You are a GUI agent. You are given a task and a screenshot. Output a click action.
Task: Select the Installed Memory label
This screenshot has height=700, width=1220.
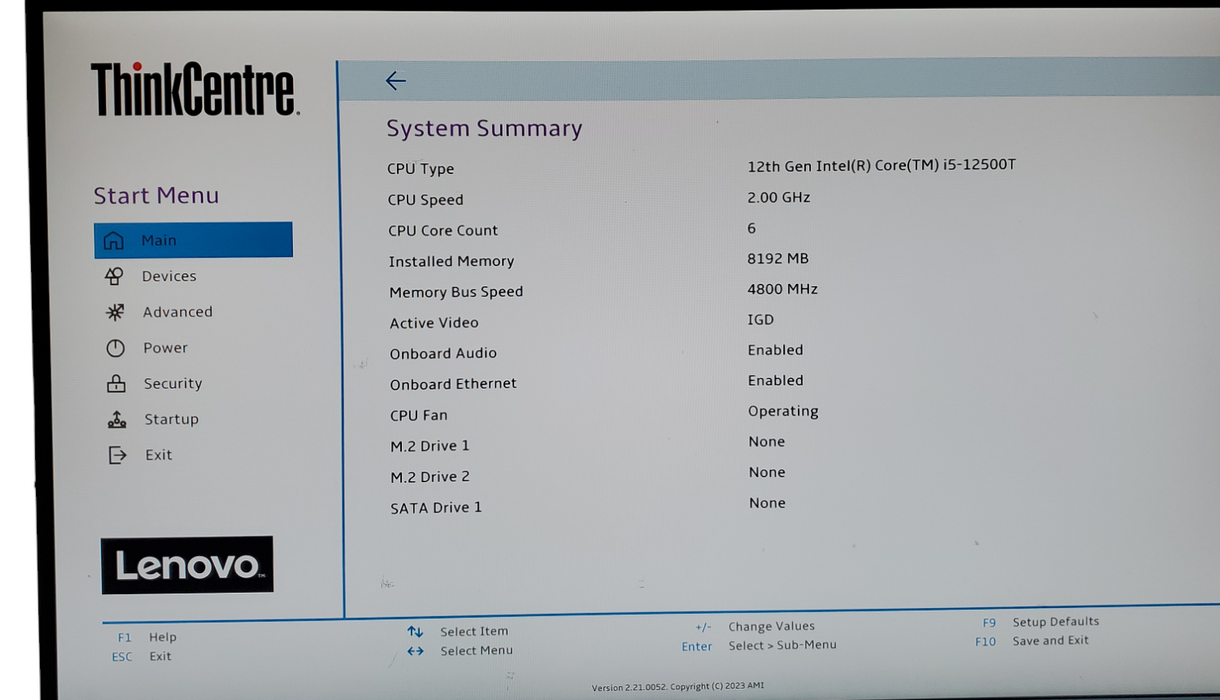click(451, 261)
